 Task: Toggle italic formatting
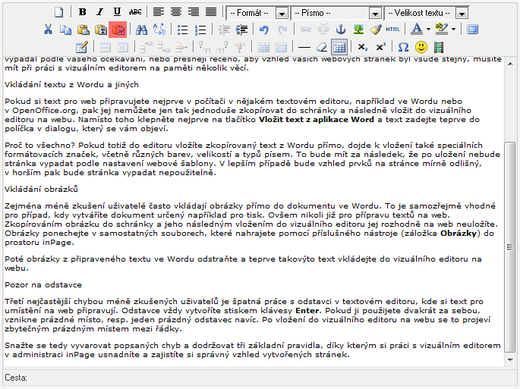pos(99,12)
